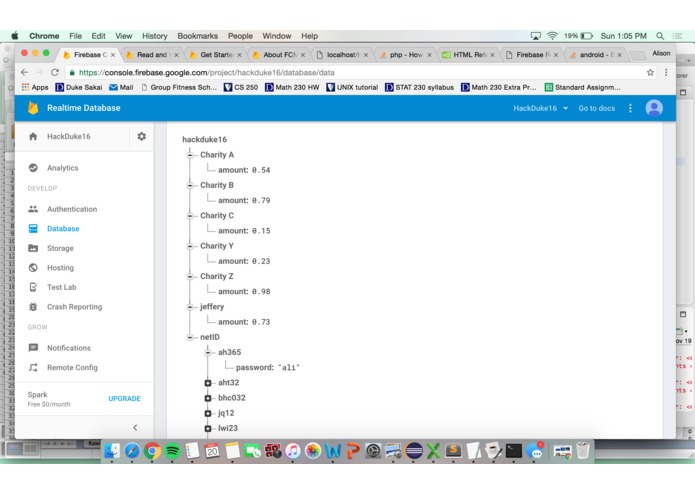Switch to the Get Started tab
Viewport: 695px width, 494px height.
(x=215, y=54)
